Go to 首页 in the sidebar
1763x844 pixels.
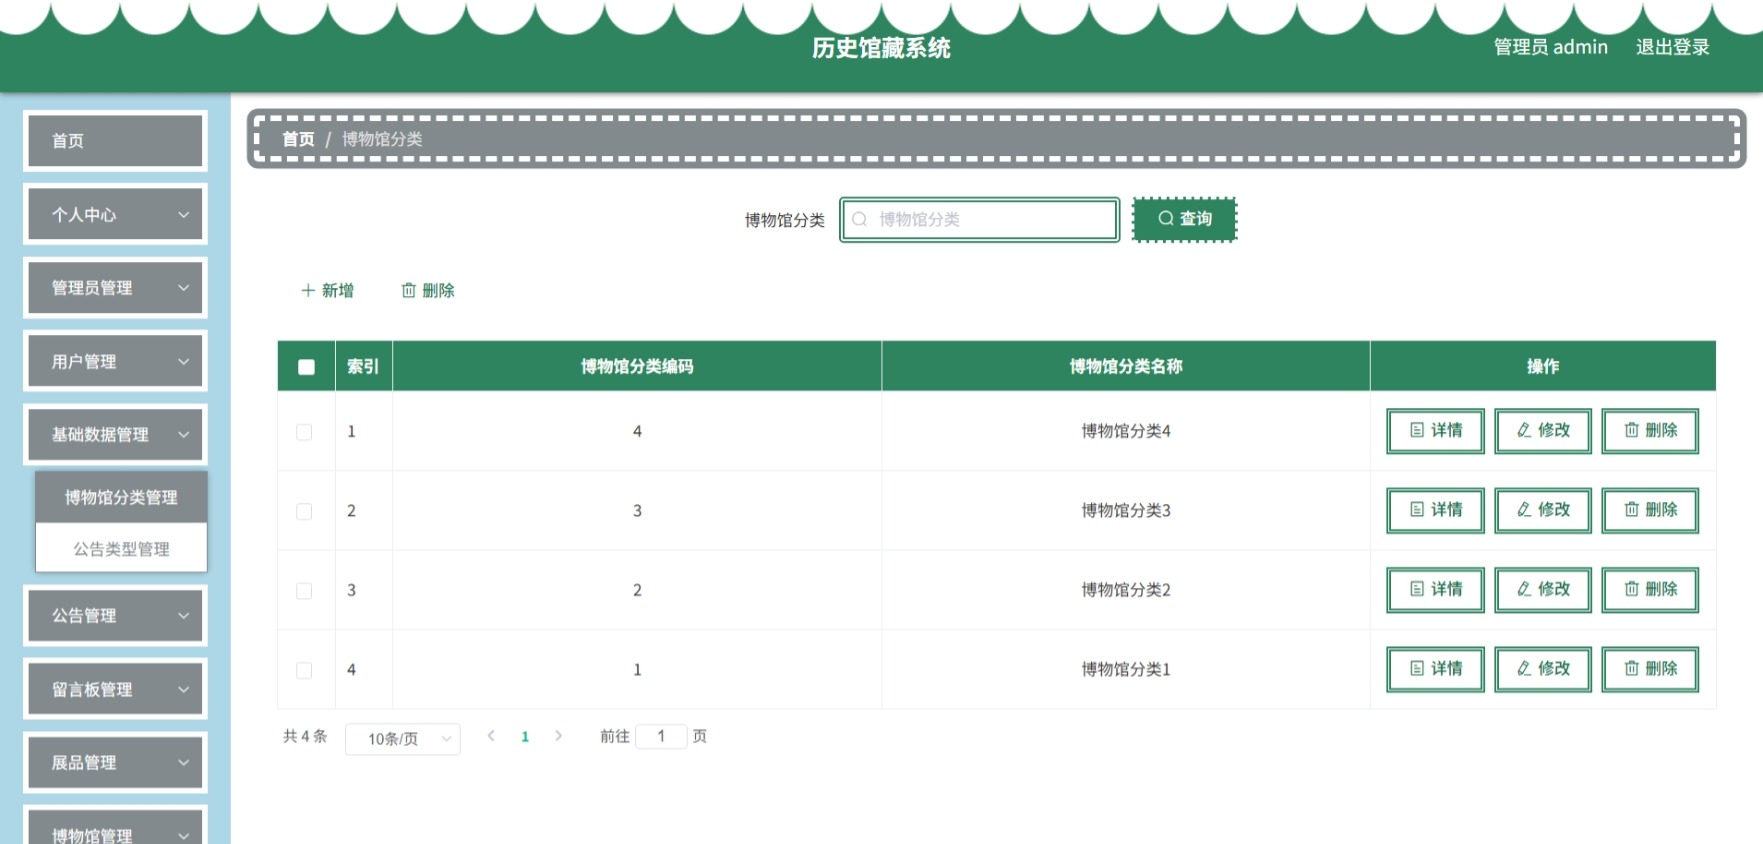click(x=115, y=141)
